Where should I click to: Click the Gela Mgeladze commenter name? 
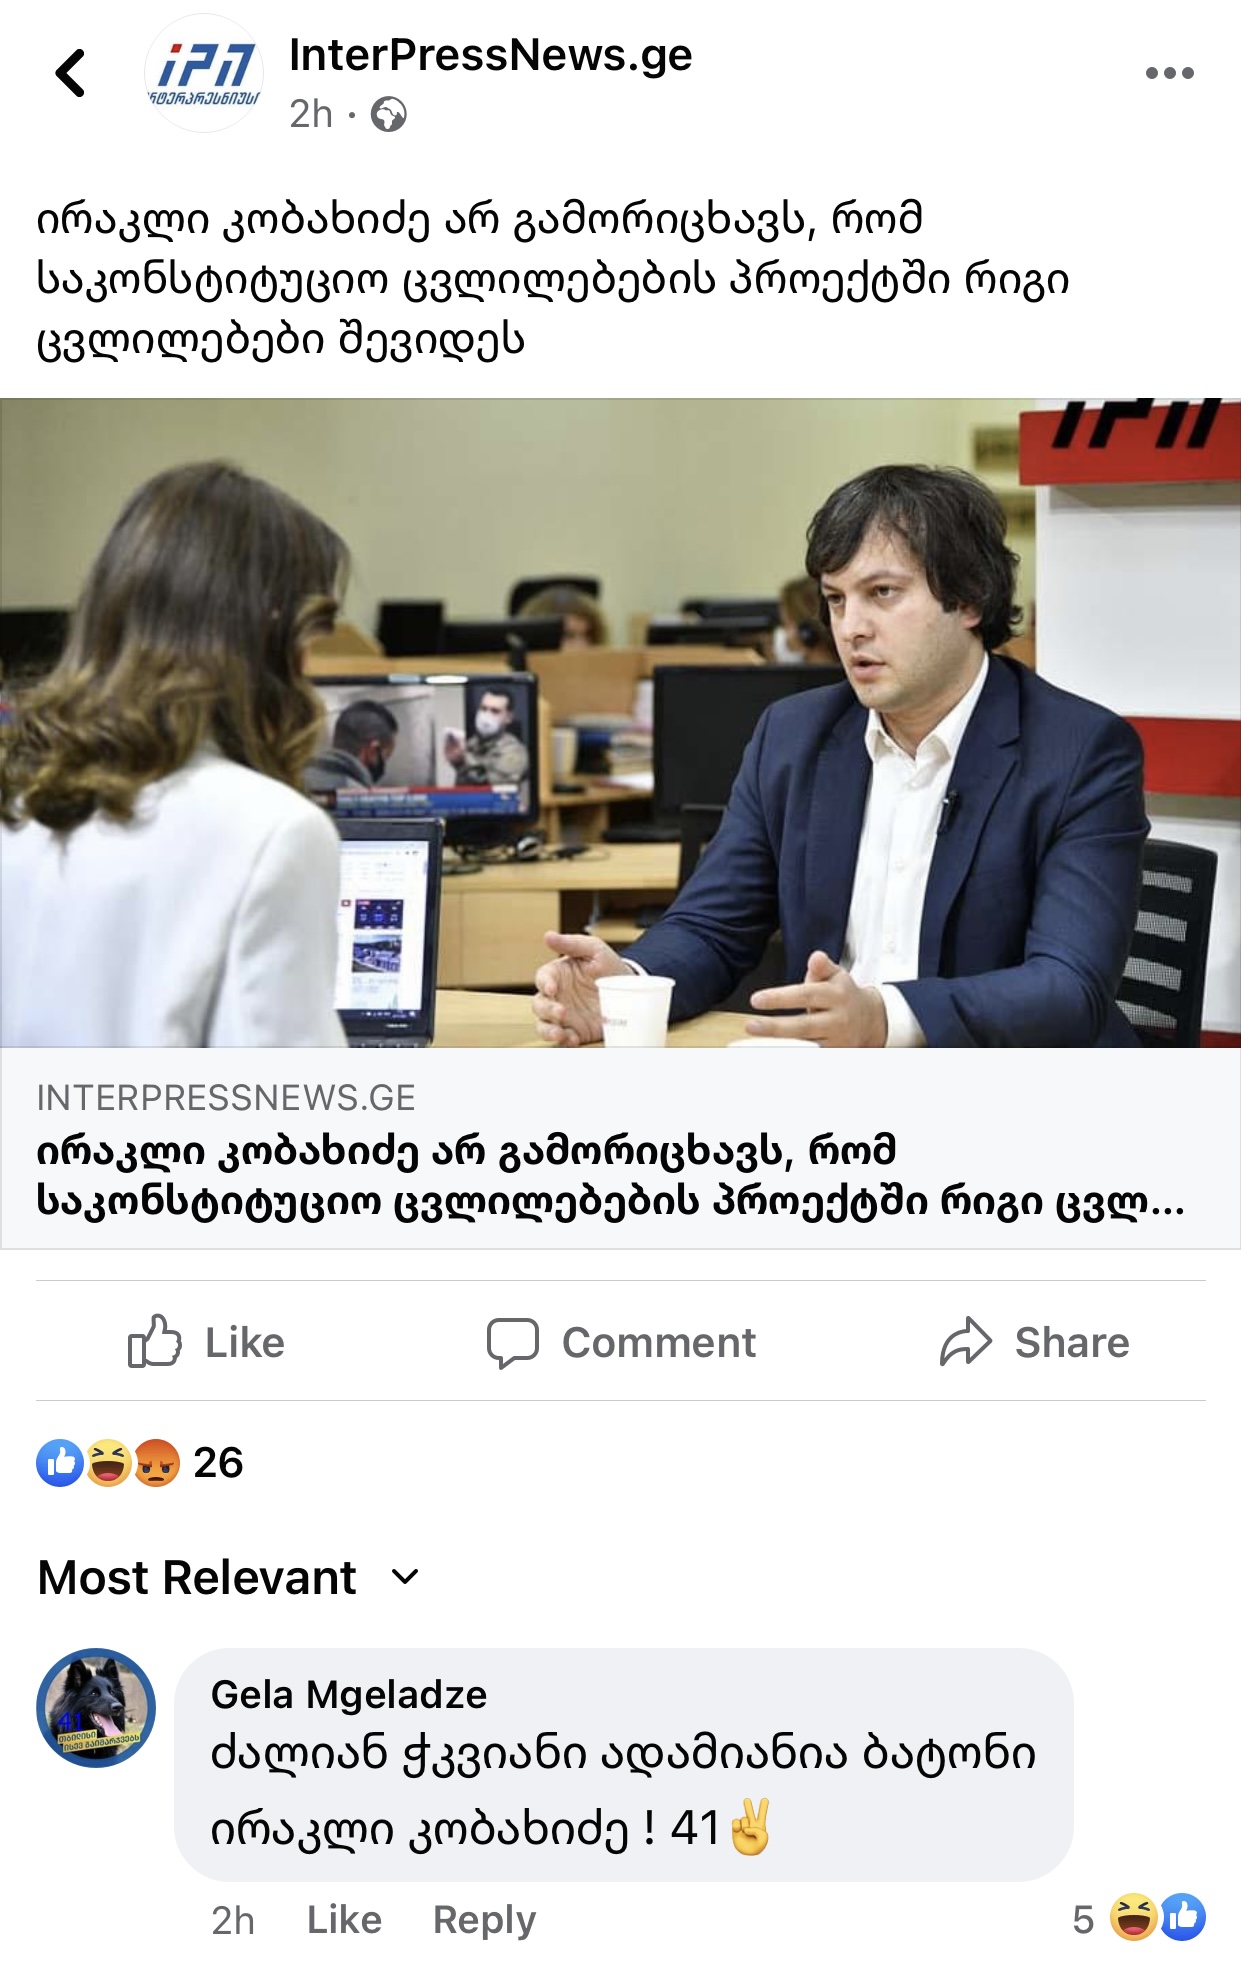pos(349,1694)
